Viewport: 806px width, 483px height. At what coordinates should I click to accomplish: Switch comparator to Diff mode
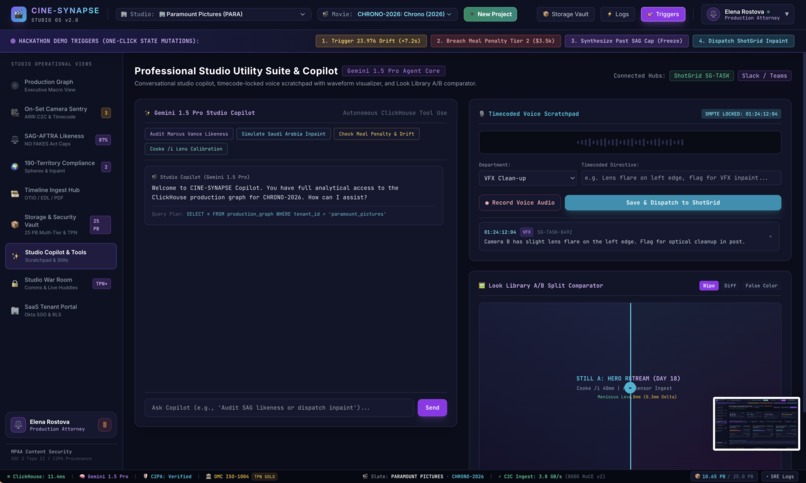730,286
